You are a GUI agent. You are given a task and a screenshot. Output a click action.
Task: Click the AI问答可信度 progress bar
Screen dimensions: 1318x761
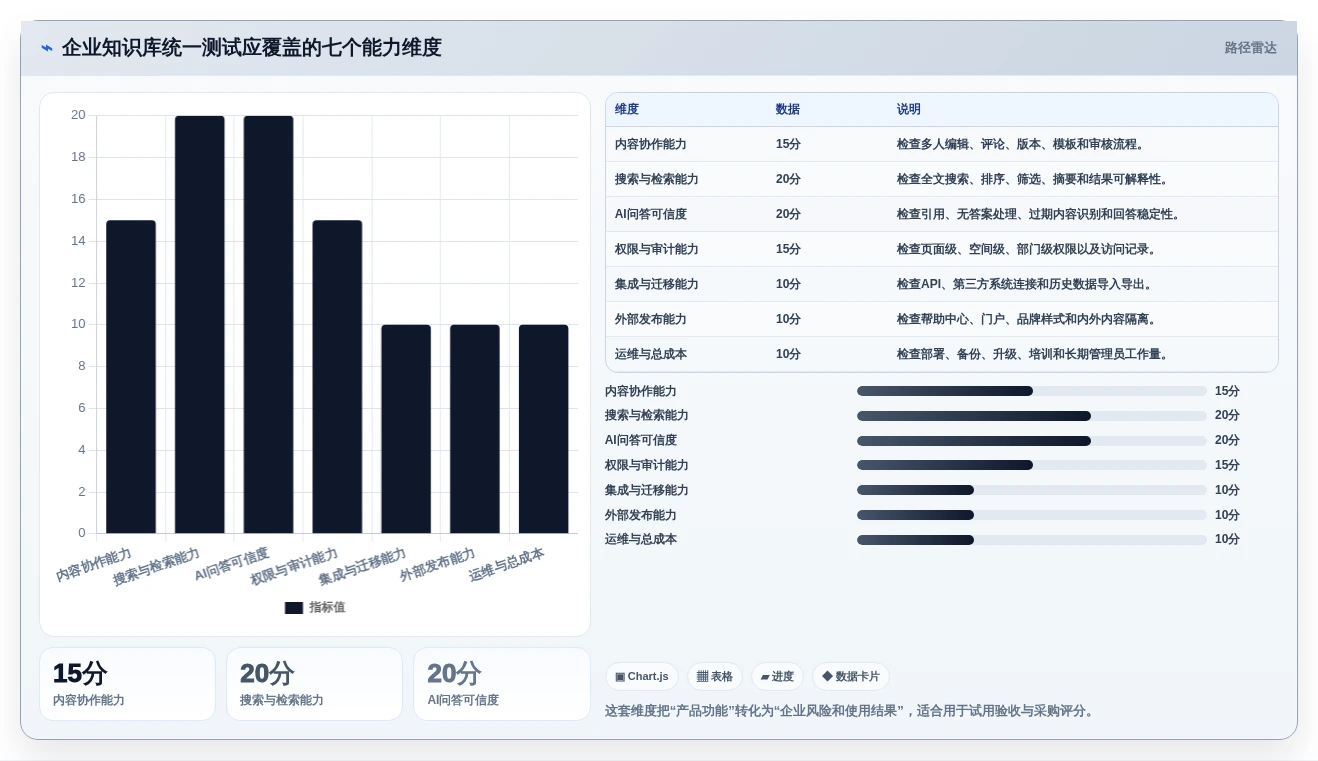(1032, 440)
